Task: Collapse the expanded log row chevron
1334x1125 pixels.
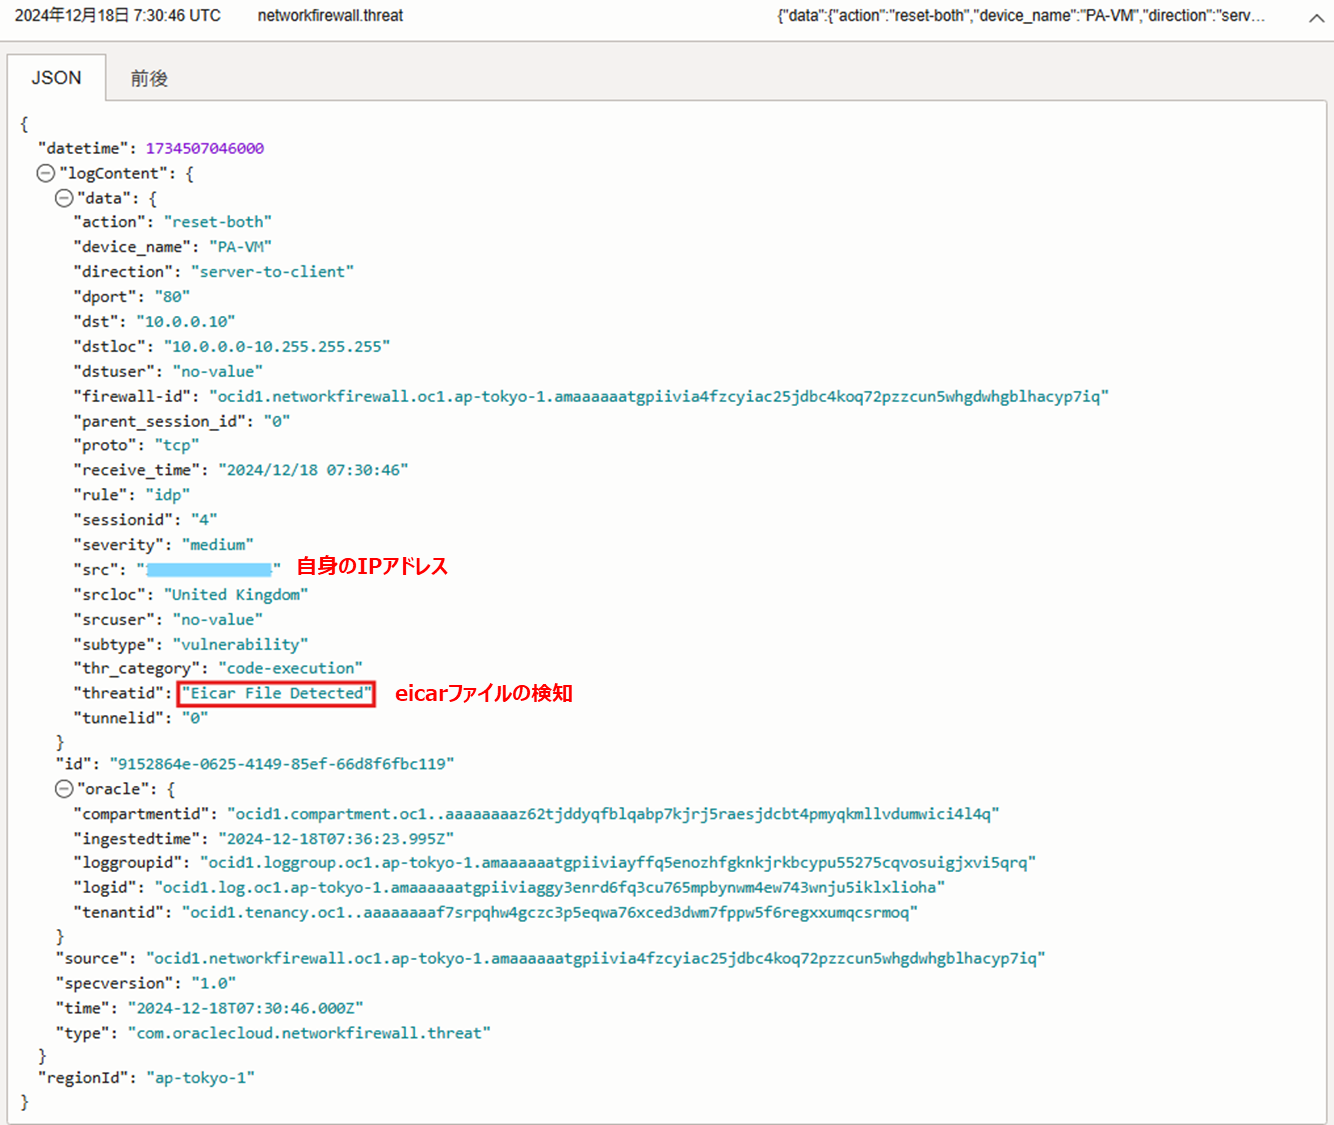Action: pos(1316,17)
